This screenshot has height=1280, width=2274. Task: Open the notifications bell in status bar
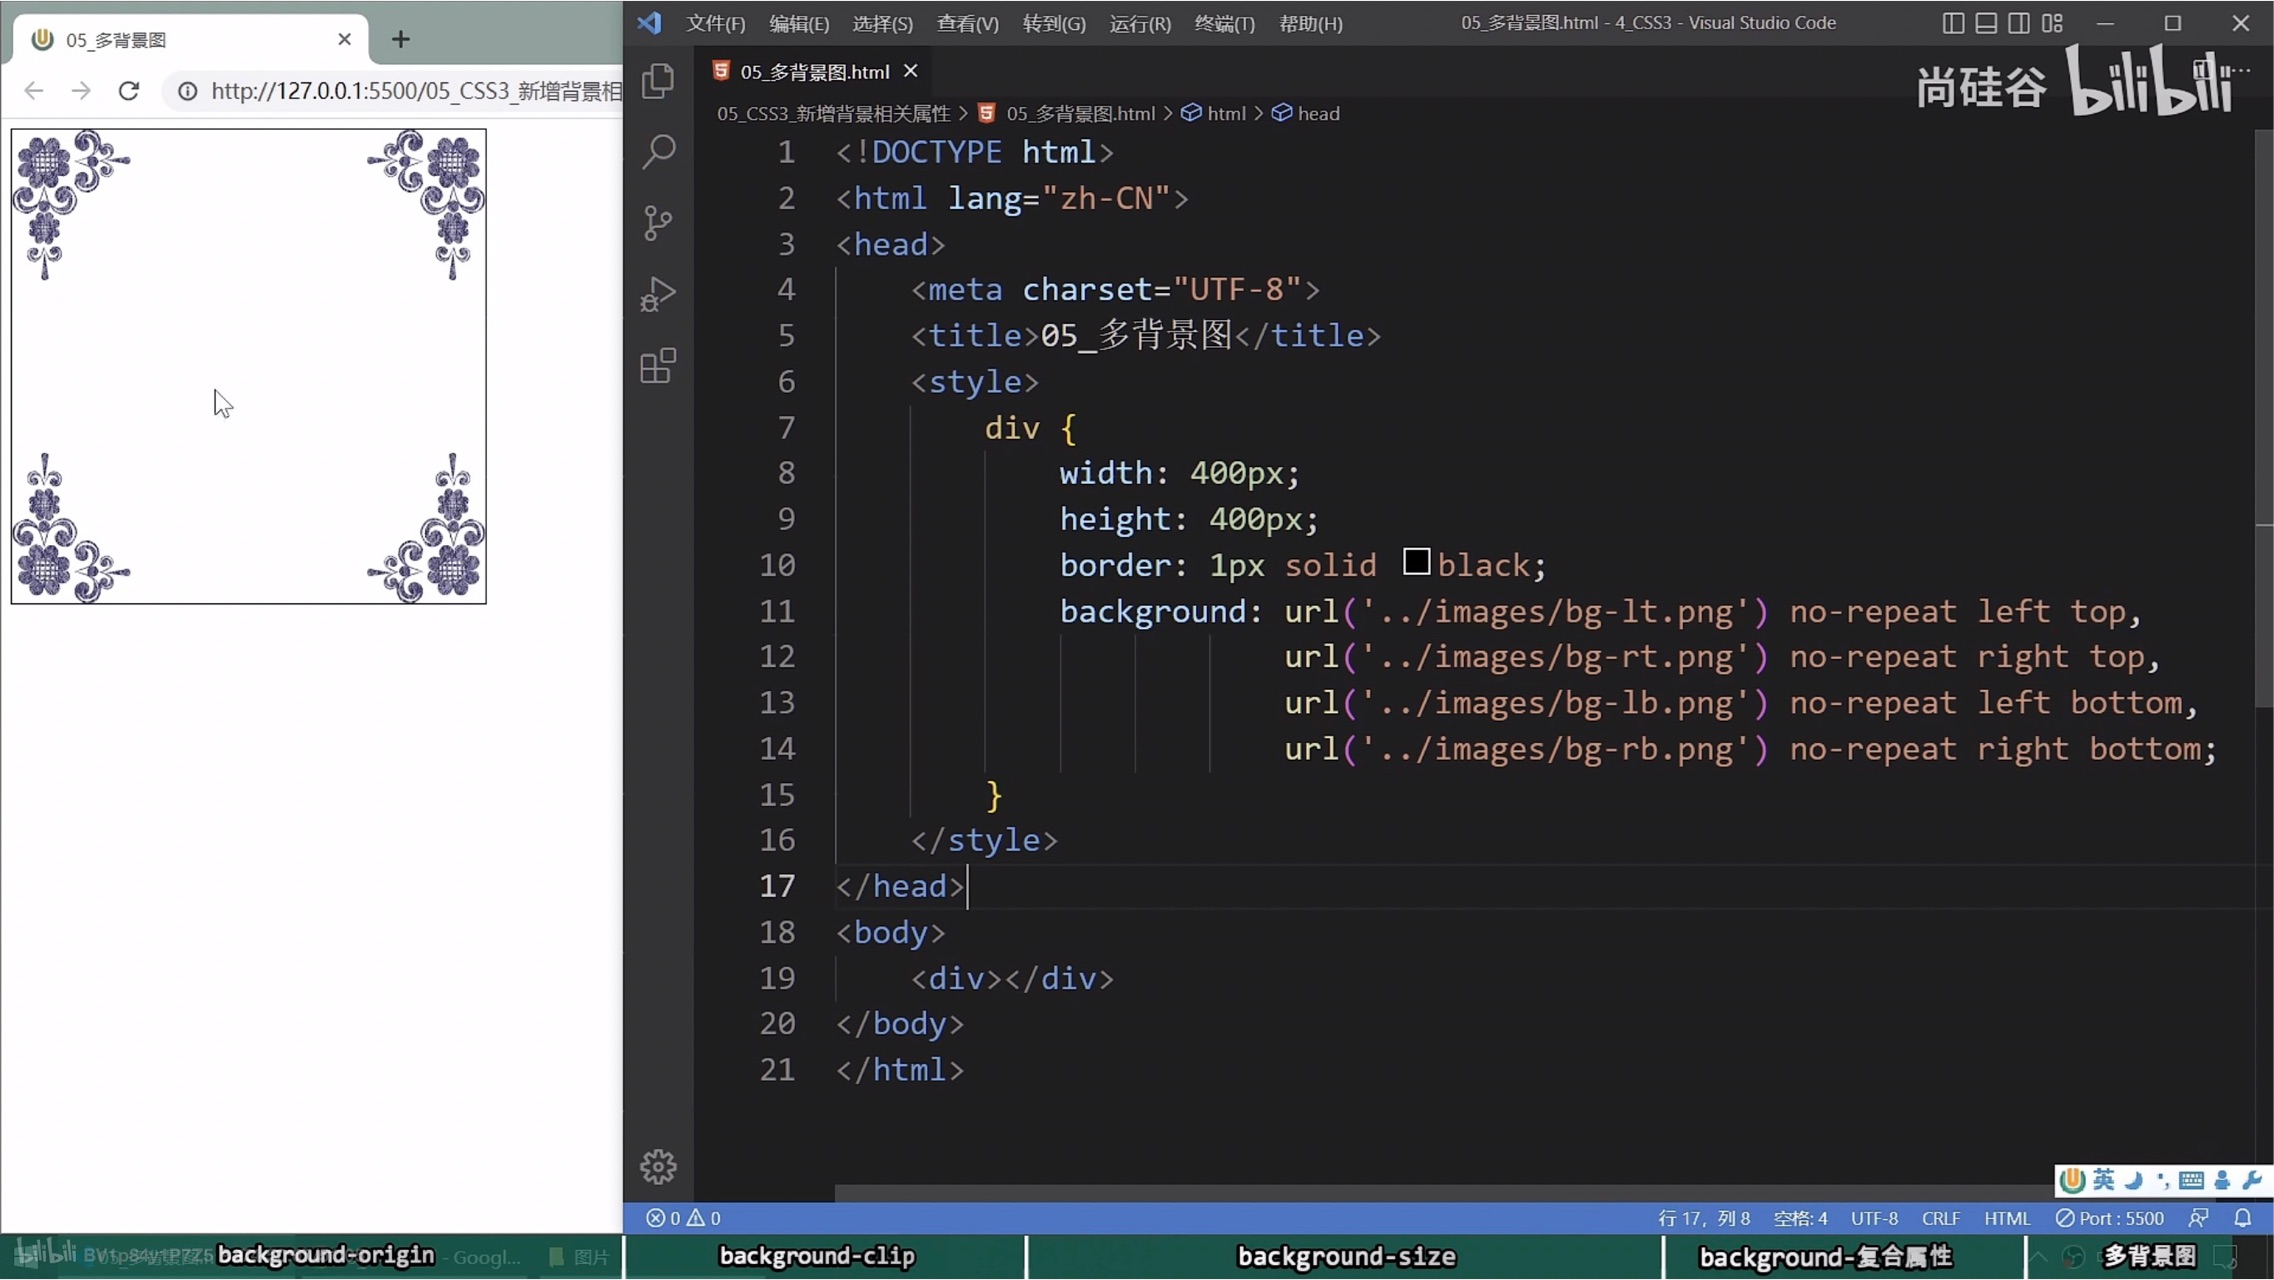click(2243, 1218)
